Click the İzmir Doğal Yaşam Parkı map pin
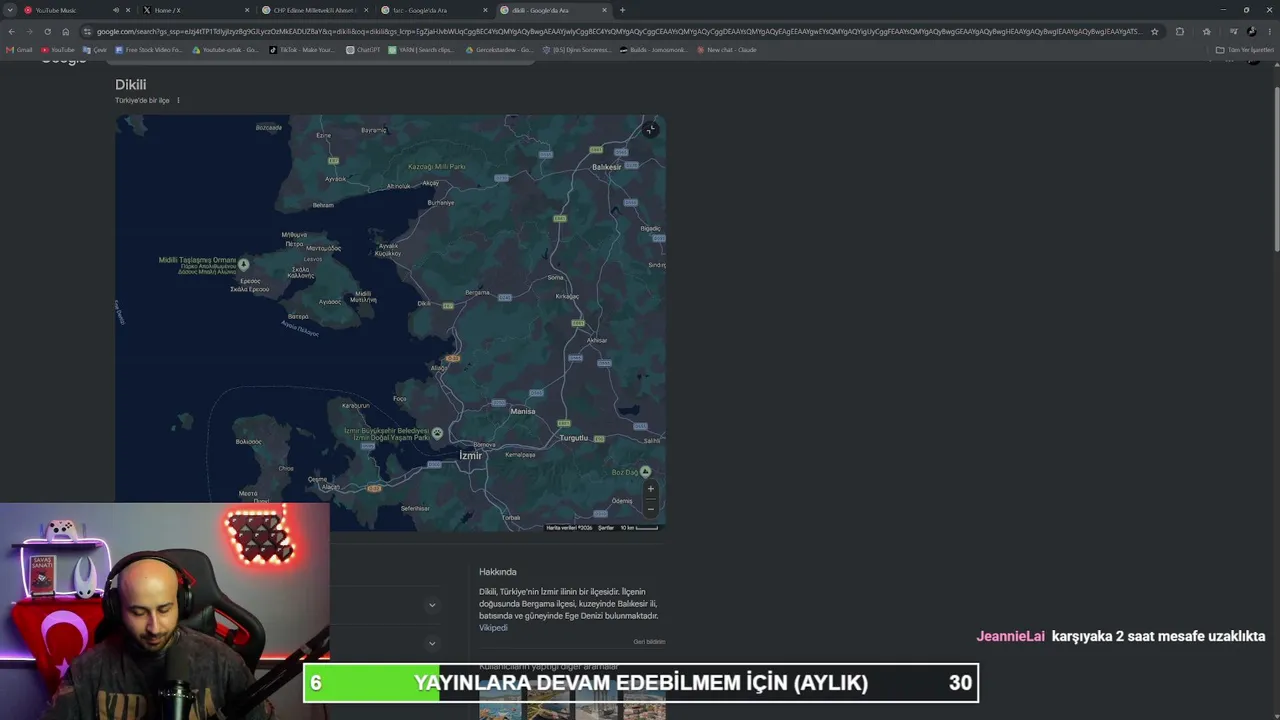This screenshot has height=720, width=1280. tap(437, 433)
